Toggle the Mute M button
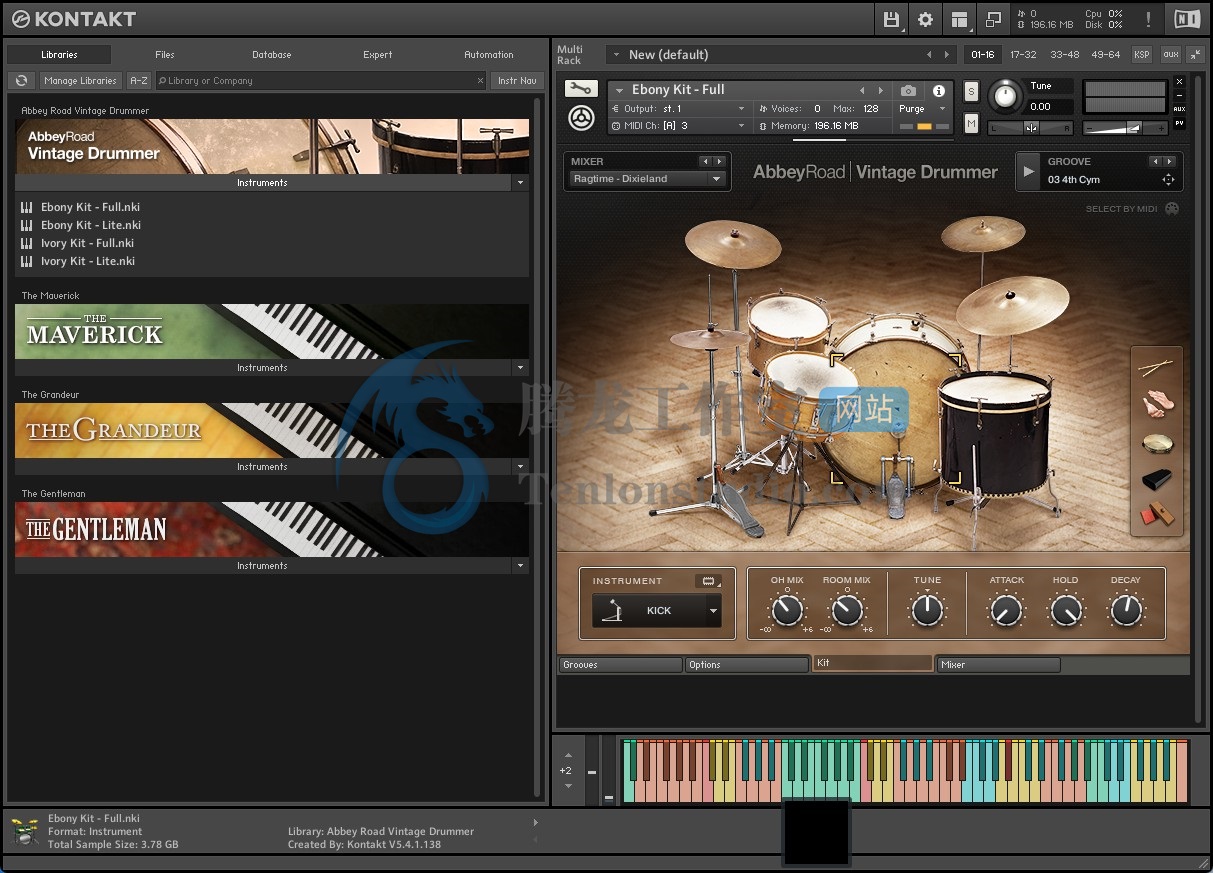The width and height of the screenshot is (1213, 873). click(x=971, y=123)
